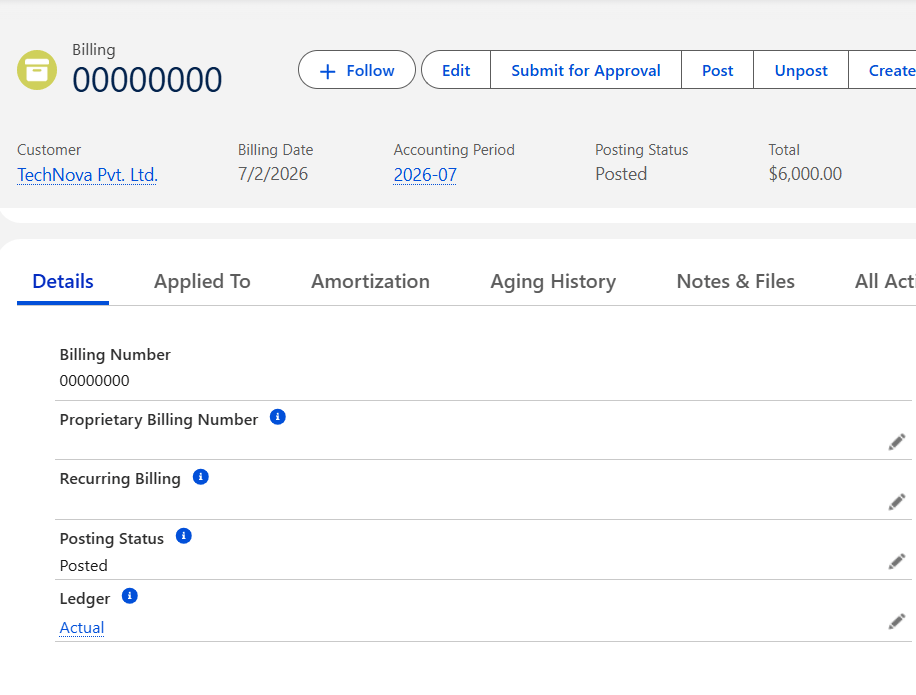Open the cut-off All Activity tab
Image resolution: width=916 pixels, height=695 pixels.
885,282
